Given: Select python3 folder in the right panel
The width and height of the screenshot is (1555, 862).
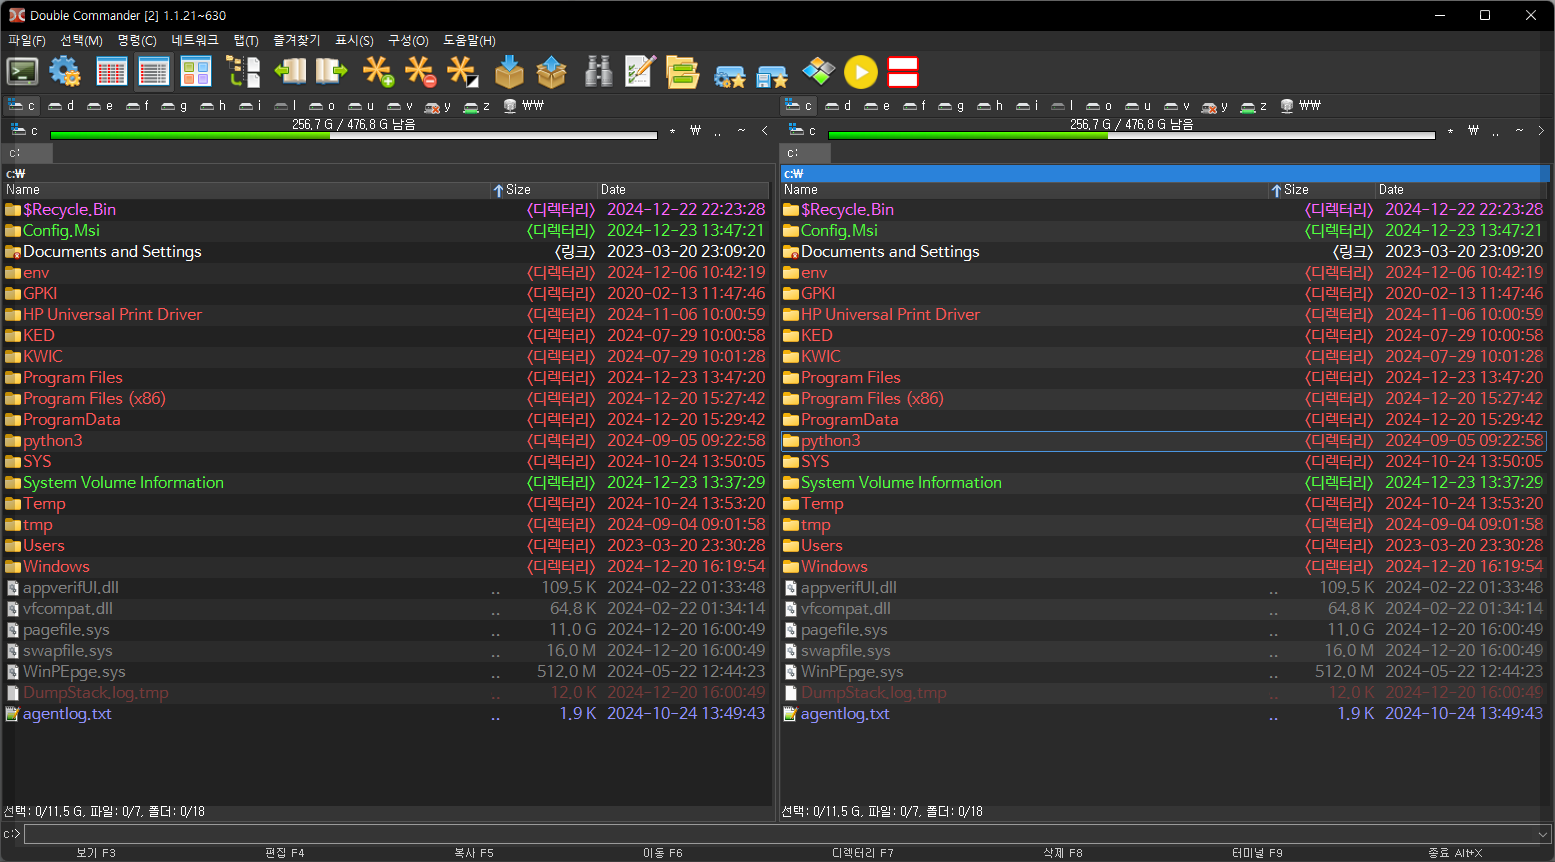Looking at the screenshot, I should tap(1164, 440).
